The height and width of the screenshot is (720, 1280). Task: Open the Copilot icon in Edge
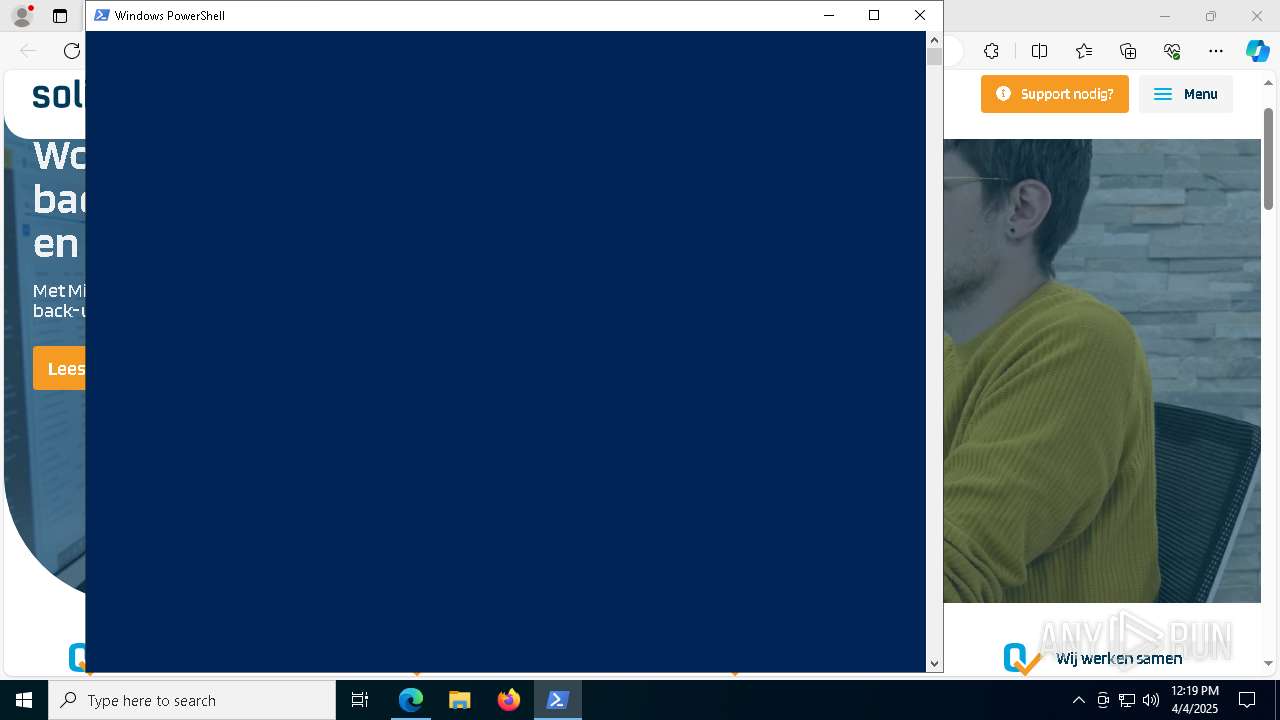(x=1257, y=51)
